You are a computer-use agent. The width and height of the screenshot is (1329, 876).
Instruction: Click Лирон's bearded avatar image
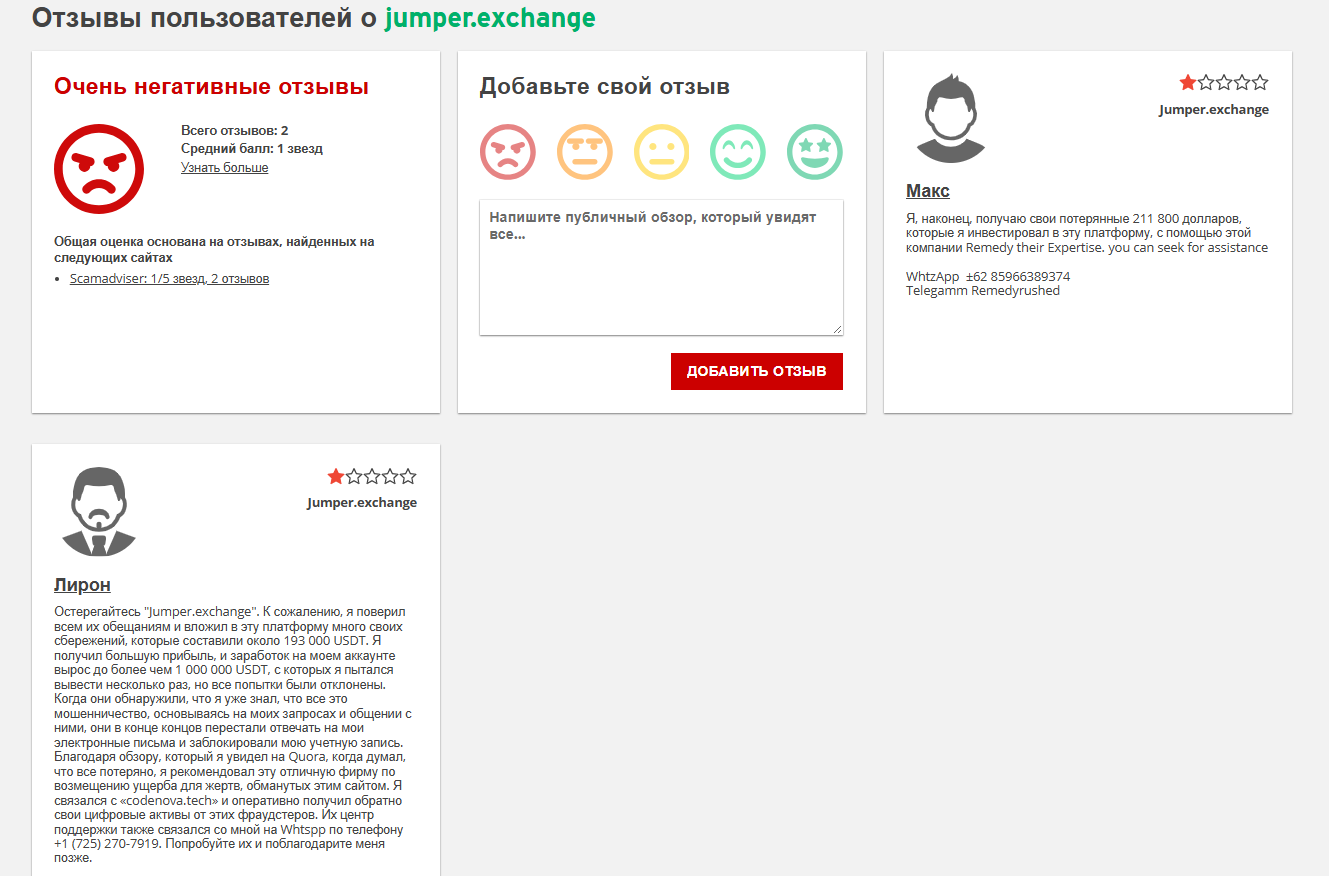click(98, 511)
